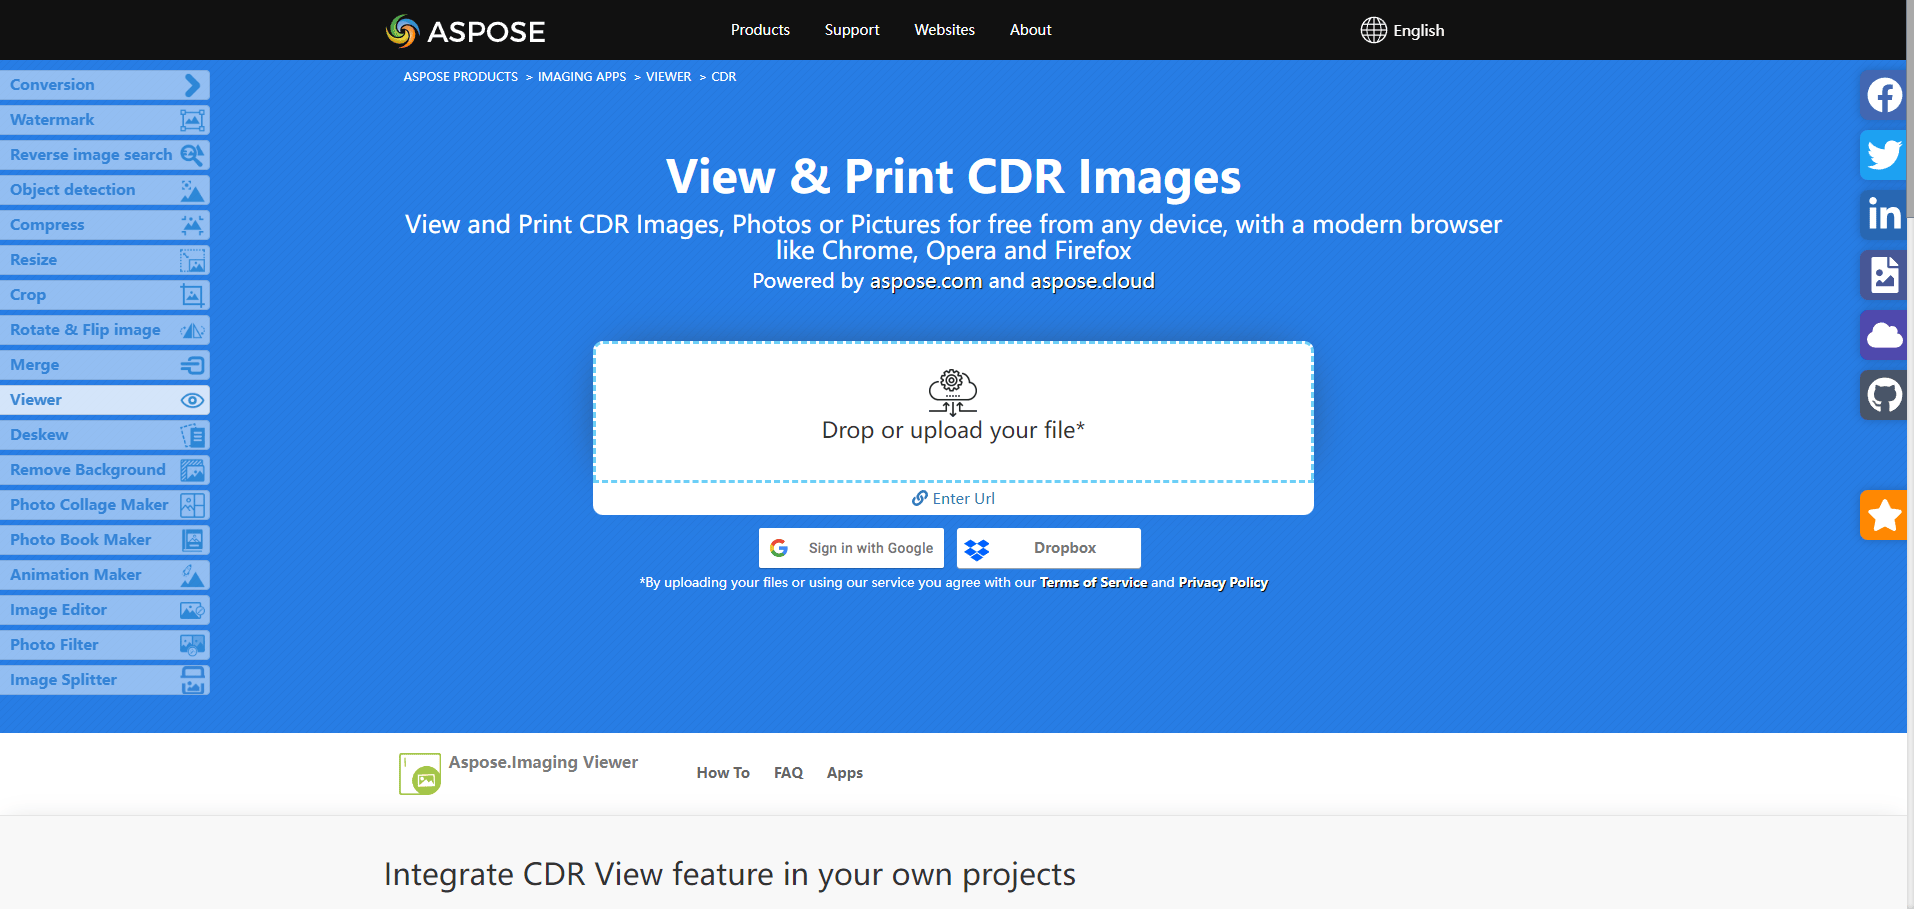The width and height of the screenshot is (1914, 909).
Task: Switch to the FAQ tab
Action: (788, 772)
